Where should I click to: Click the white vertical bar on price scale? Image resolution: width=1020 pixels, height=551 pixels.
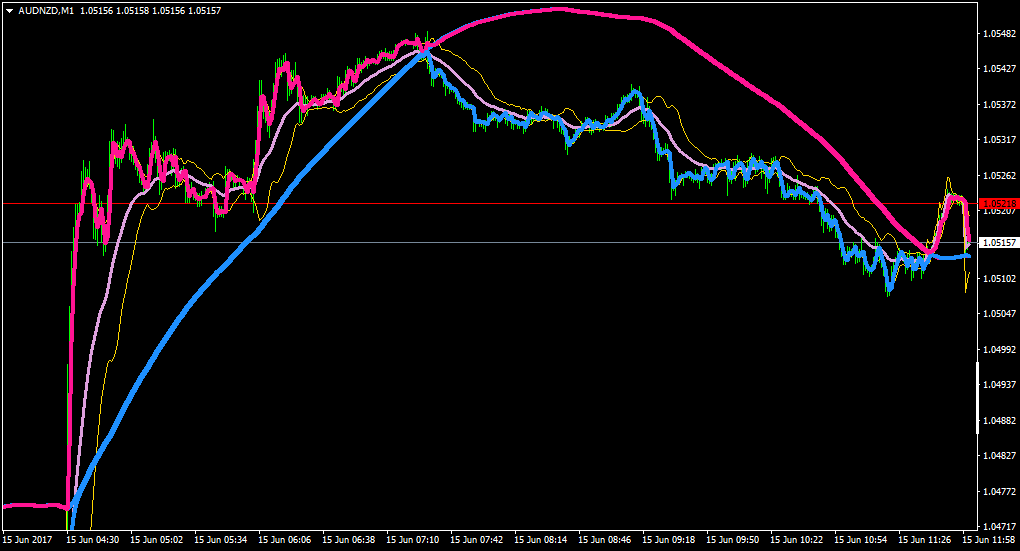pyautogui.click(x=977, y=397)
